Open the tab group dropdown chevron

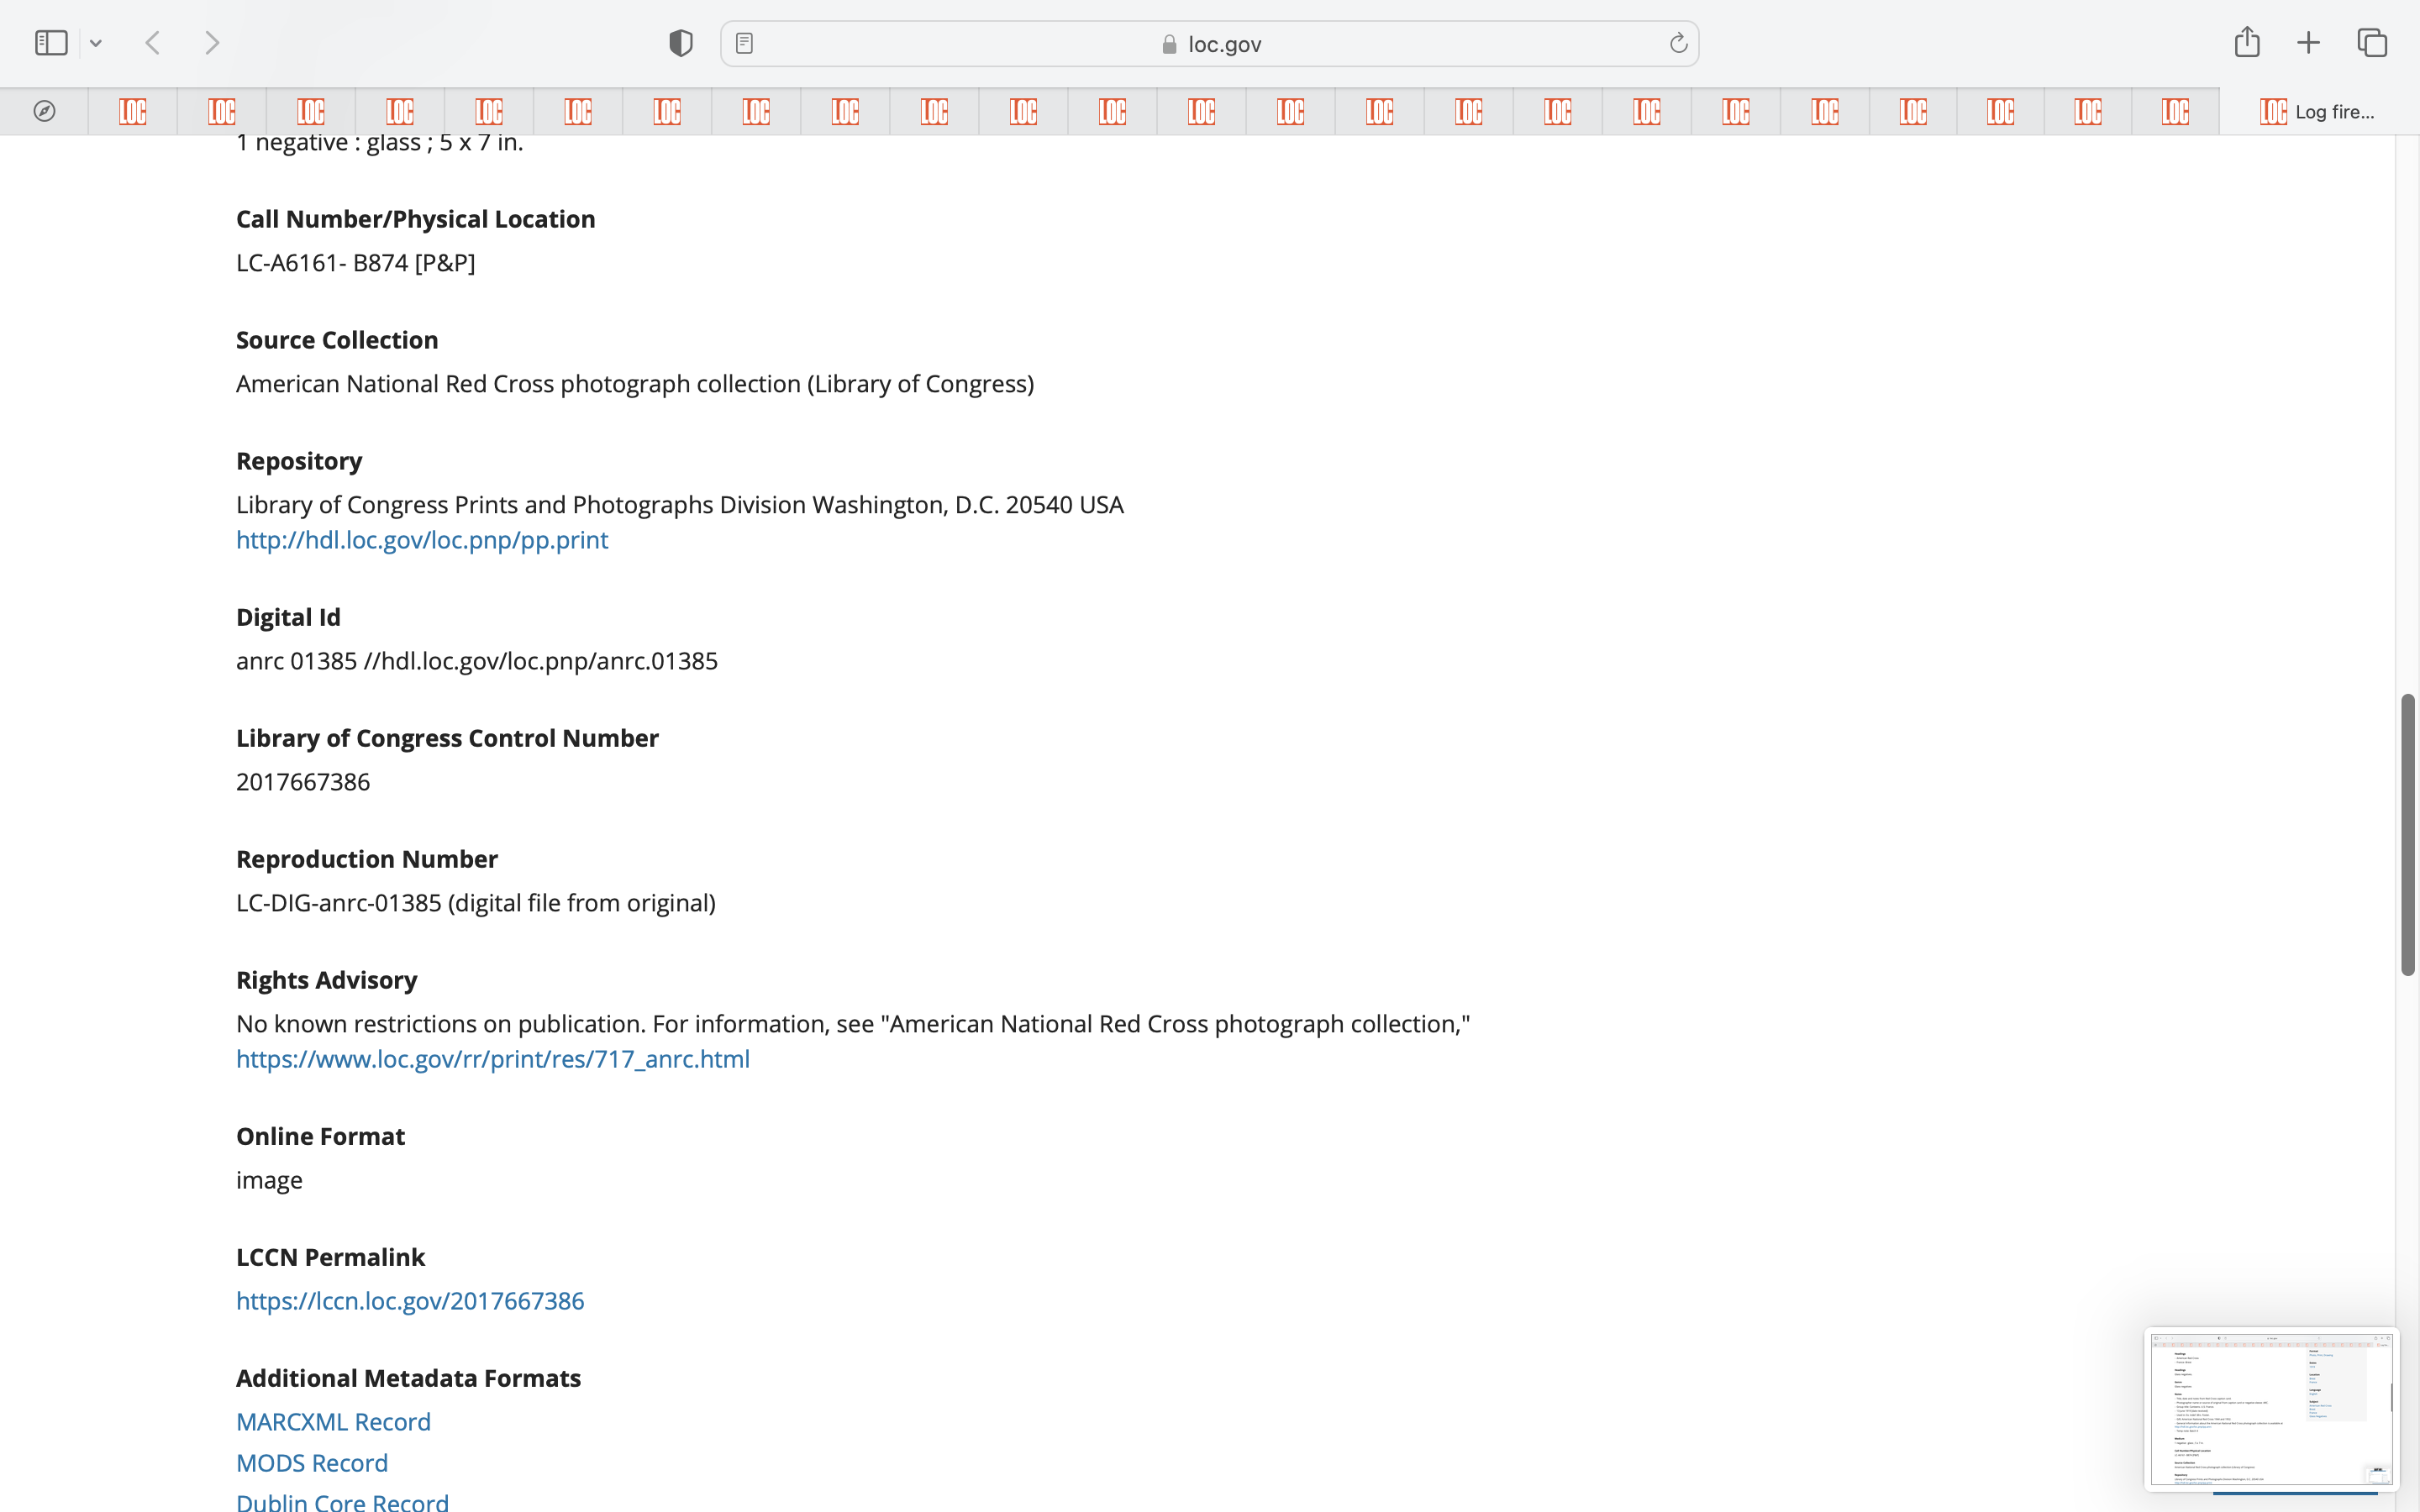96,43
